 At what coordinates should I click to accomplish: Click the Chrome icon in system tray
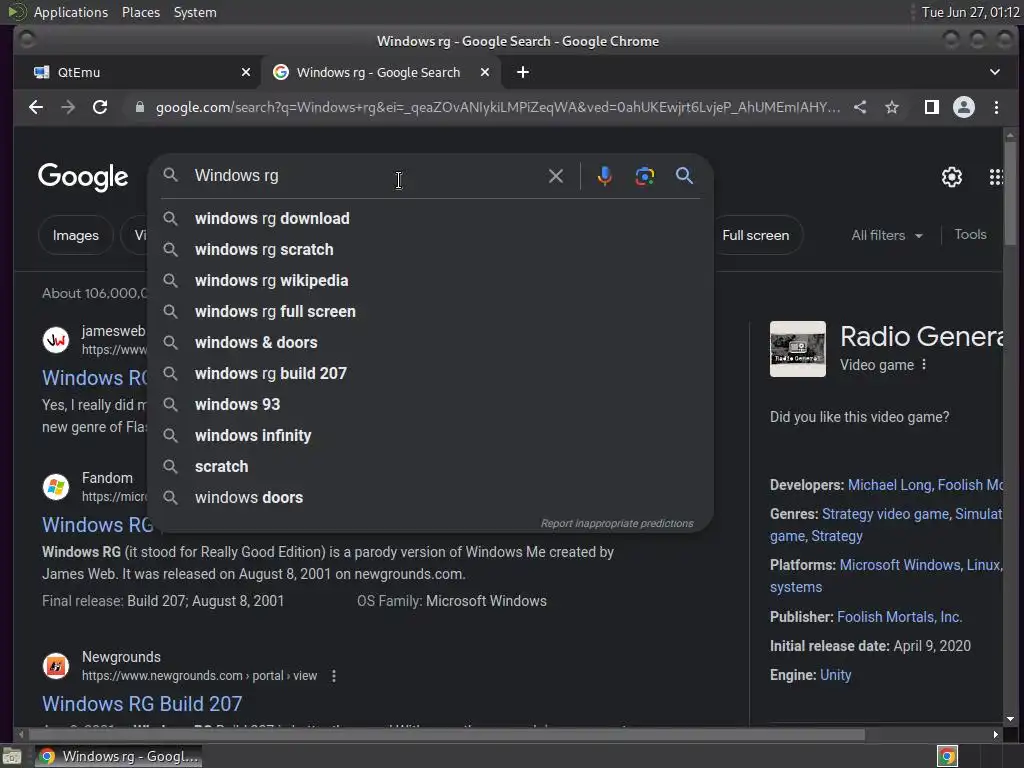coord(947,756)
